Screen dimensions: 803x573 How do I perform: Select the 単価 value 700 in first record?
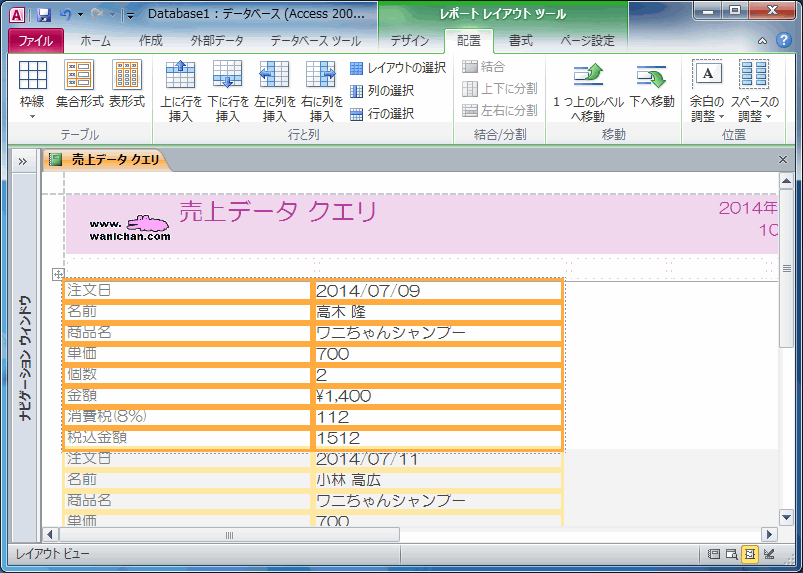click(438, 354)
